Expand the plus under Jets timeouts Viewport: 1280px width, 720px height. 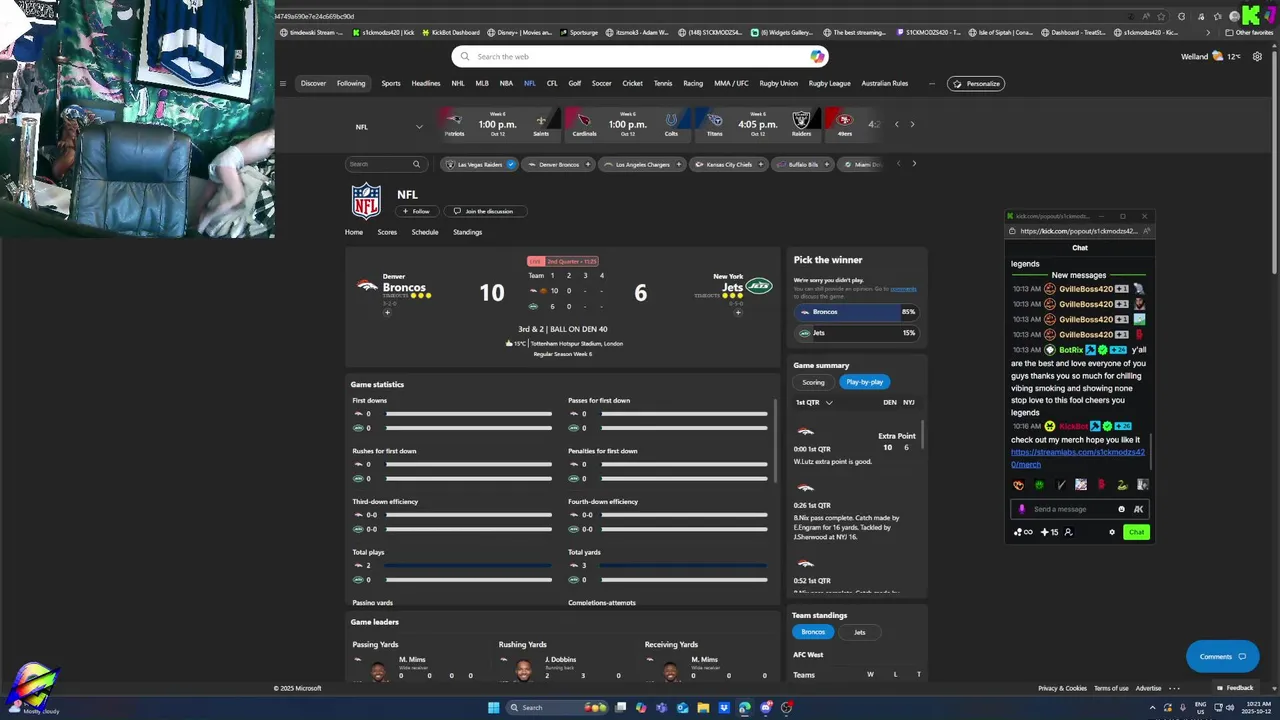coord(738,312)
